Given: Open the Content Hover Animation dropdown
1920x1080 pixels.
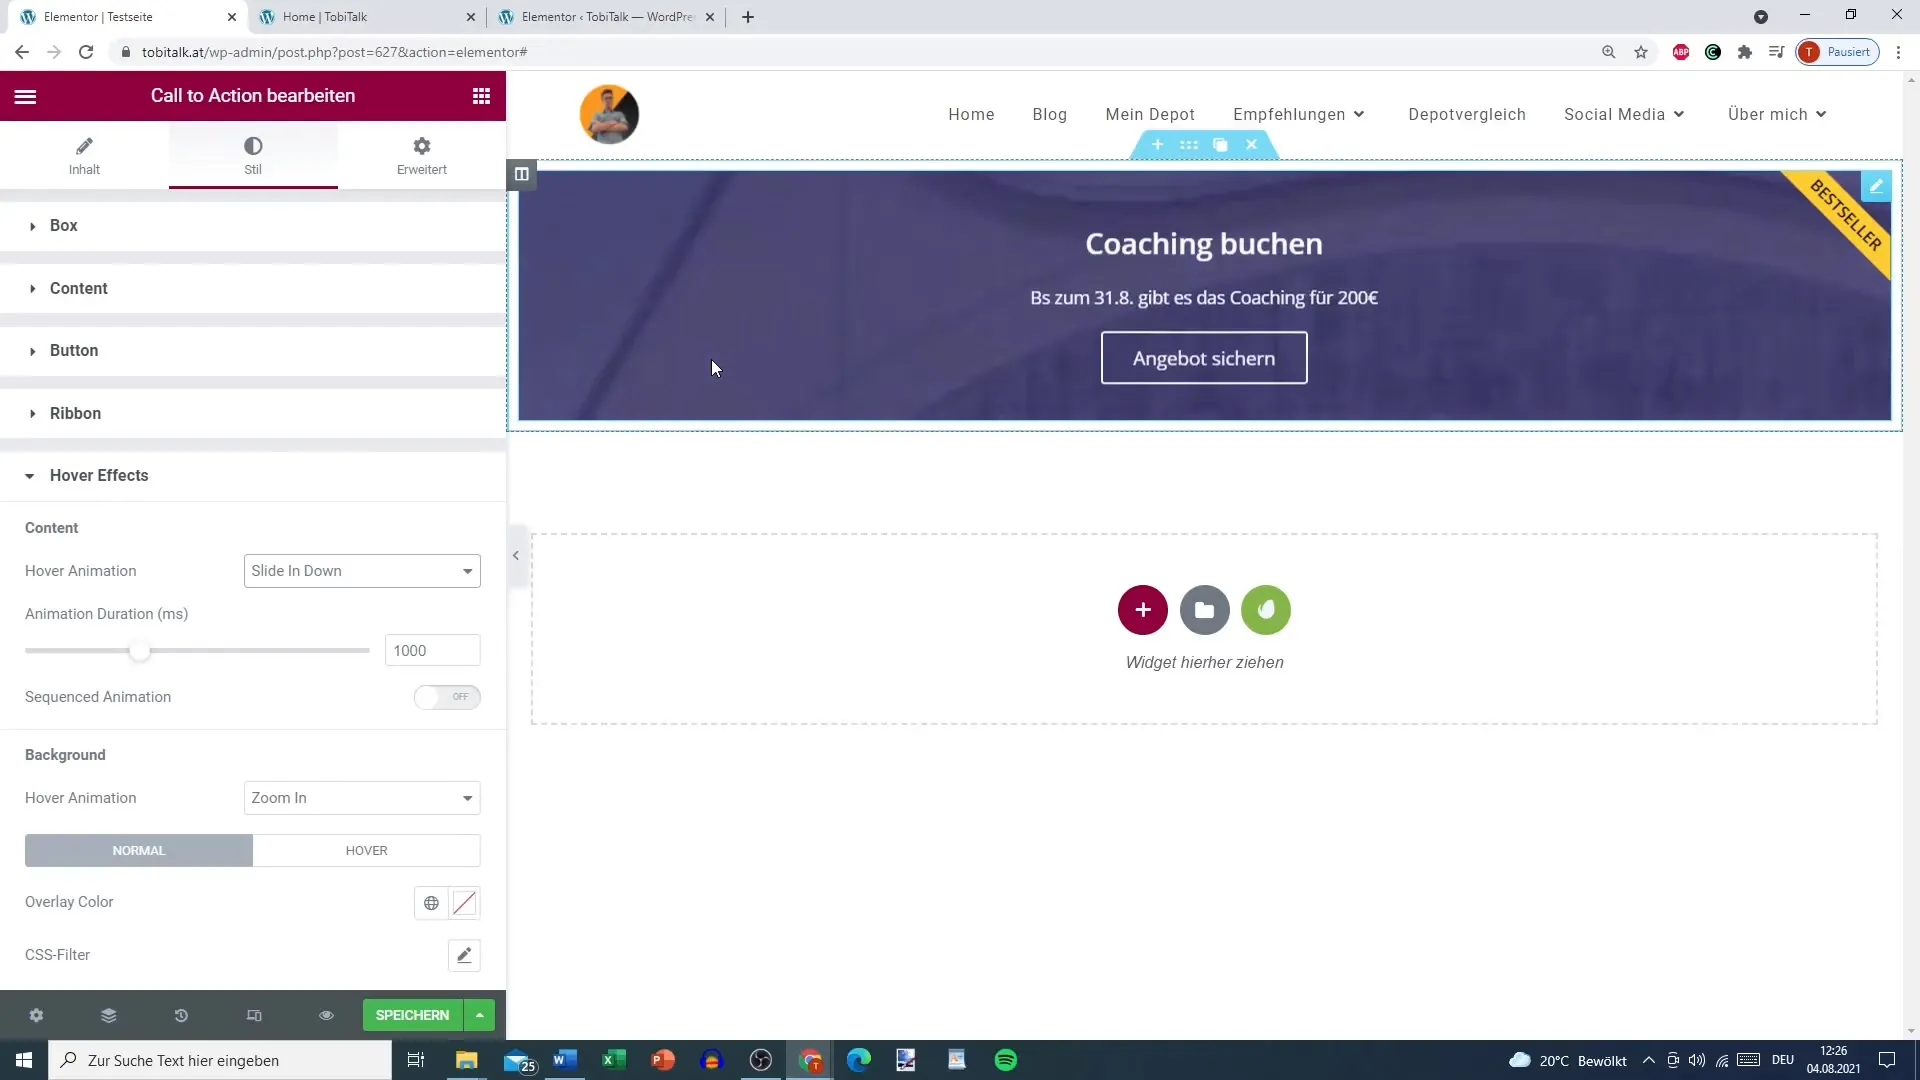Looking at the screenshot, I should click(x=362, y=571).
